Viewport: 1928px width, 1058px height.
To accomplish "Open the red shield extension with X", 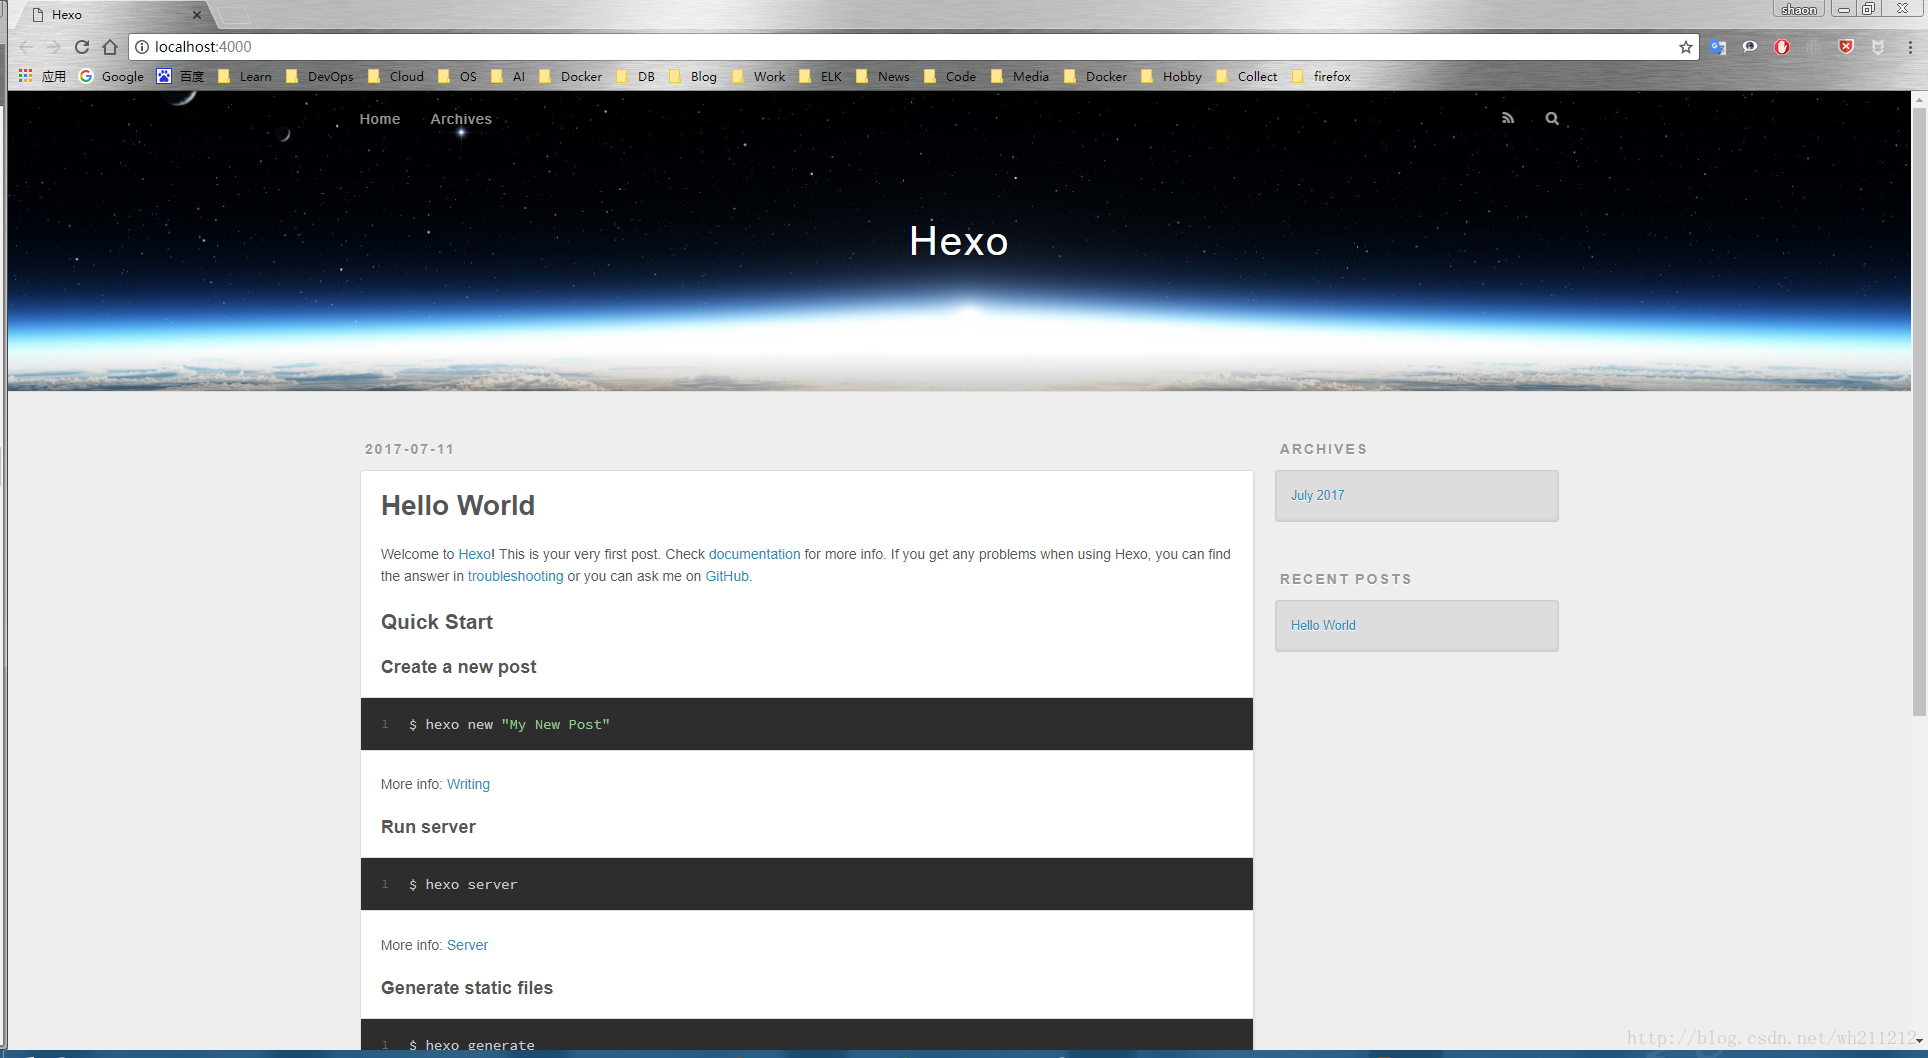I will tap(1846, 47).
